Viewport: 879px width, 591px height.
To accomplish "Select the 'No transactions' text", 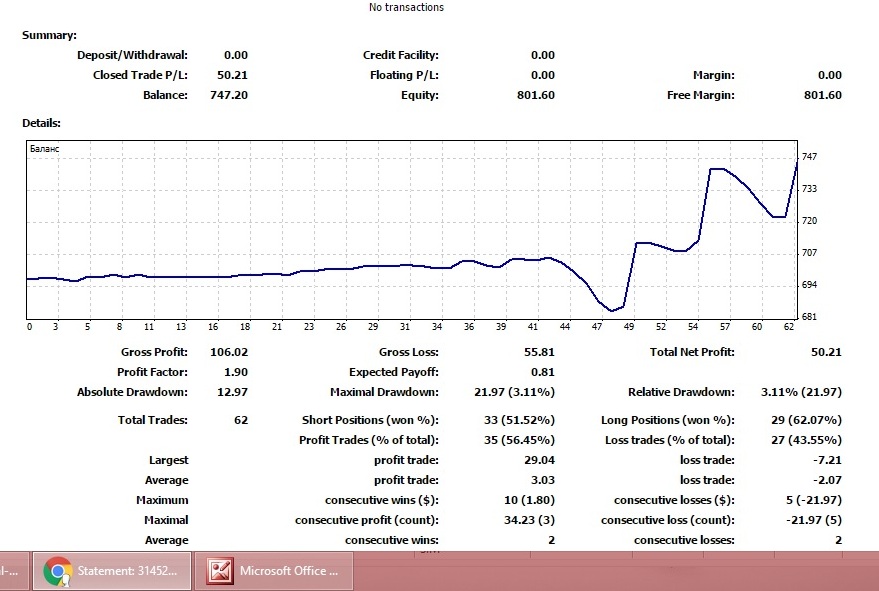I will [x=406, y=7].
